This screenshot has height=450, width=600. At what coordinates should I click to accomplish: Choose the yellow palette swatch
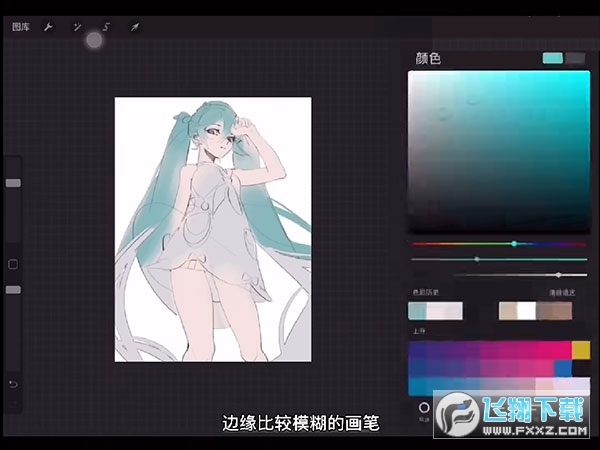click(581, 351)
